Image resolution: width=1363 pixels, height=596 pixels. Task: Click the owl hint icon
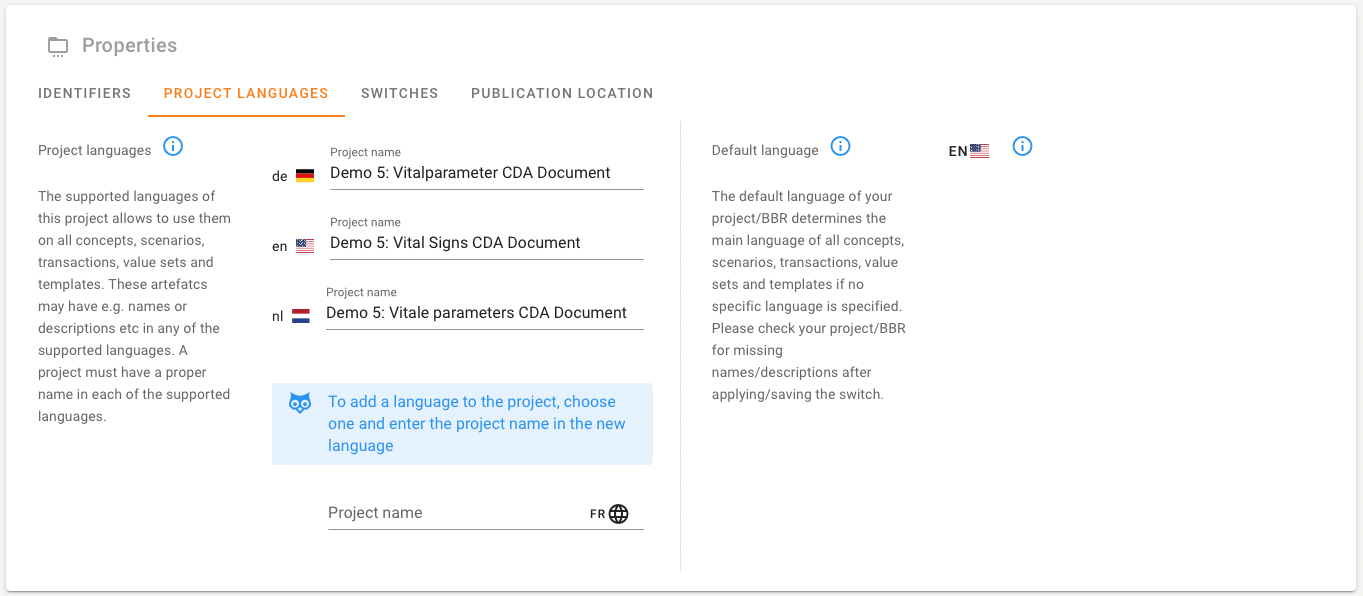[300, 403]
